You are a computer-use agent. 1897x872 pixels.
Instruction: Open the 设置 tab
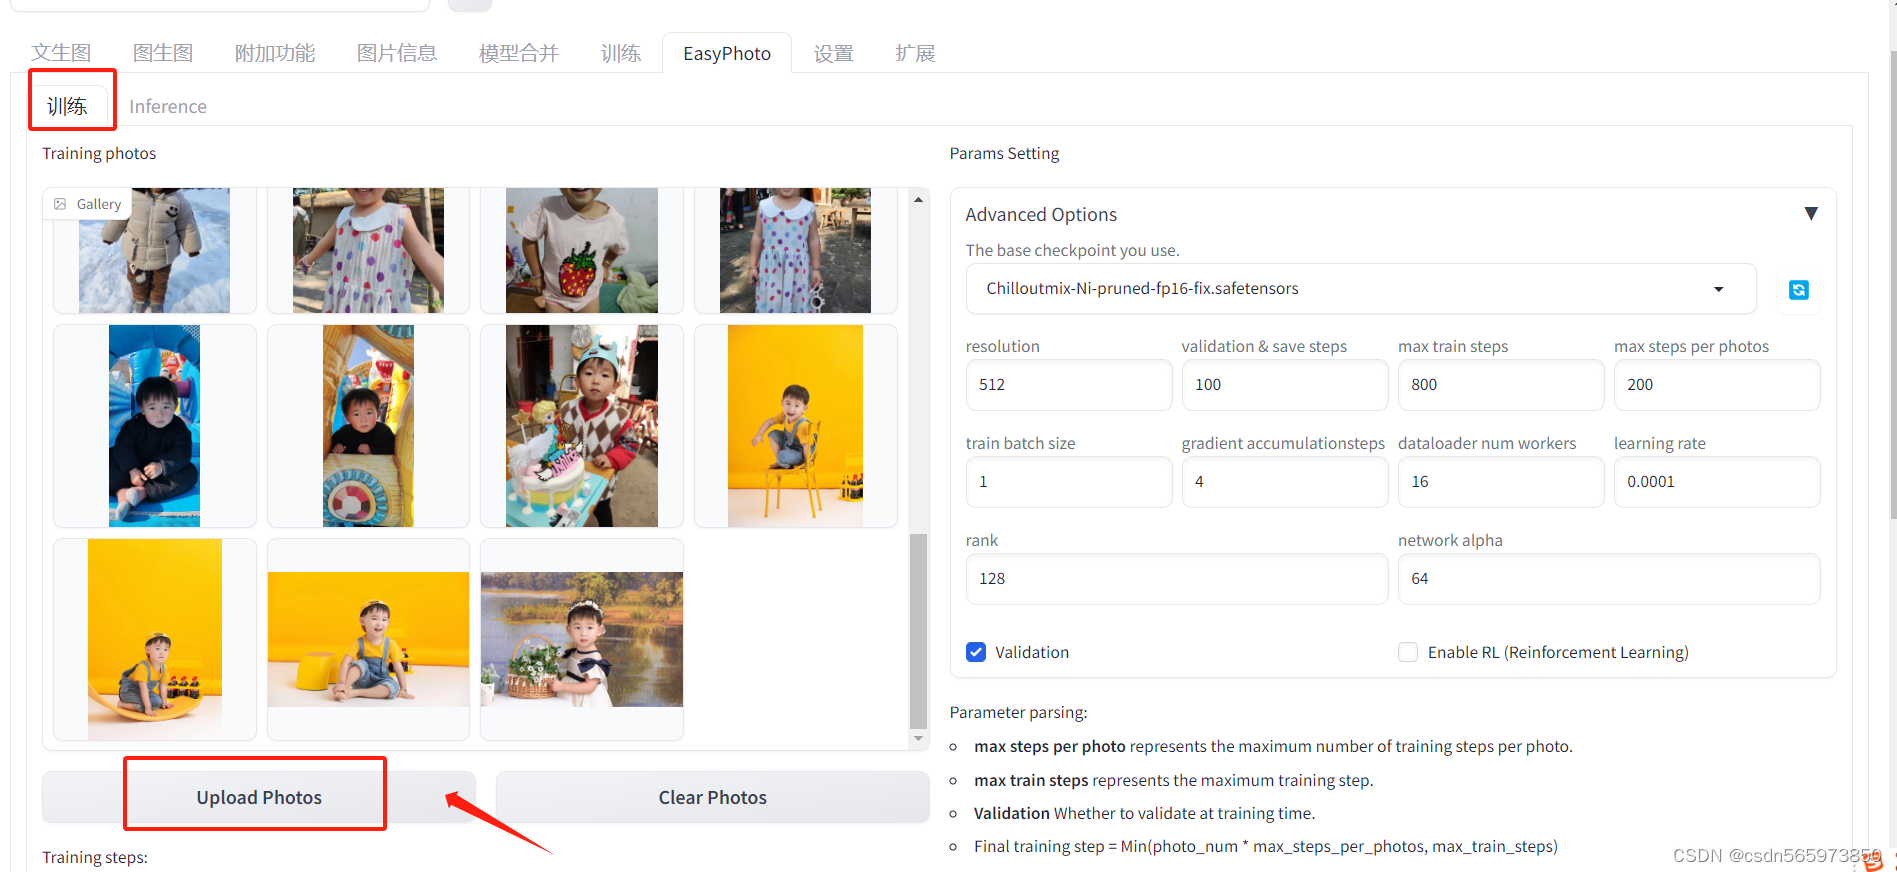pos(833,53)
